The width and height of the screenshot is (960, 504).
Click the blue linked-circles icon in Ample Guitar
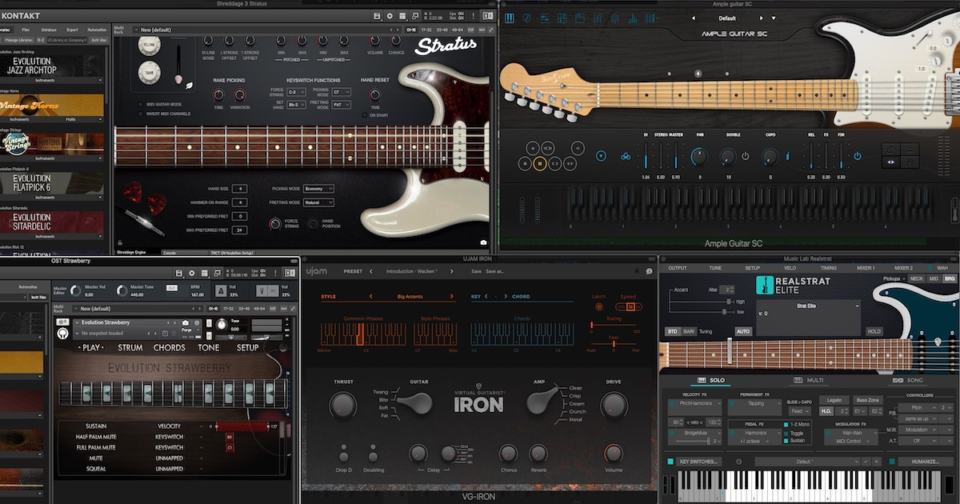pyautogui.click(x=626, y=157)
